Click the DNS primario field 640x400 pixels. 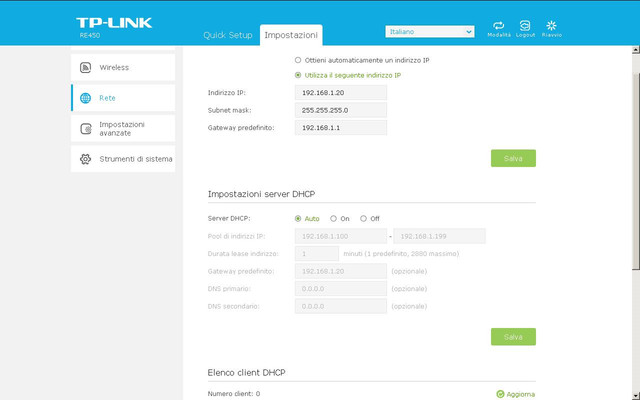(x=341, y=289)
